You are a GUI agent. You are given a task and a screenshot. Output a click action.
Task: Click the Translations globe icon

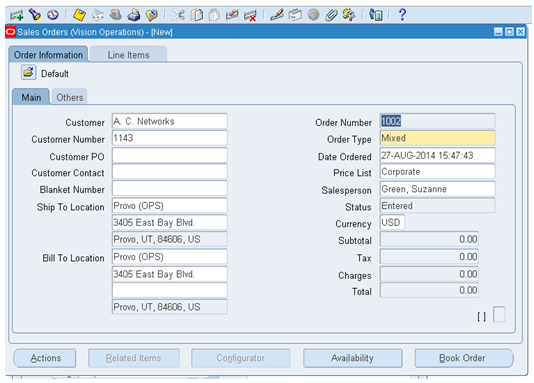[x=313, y=15]
